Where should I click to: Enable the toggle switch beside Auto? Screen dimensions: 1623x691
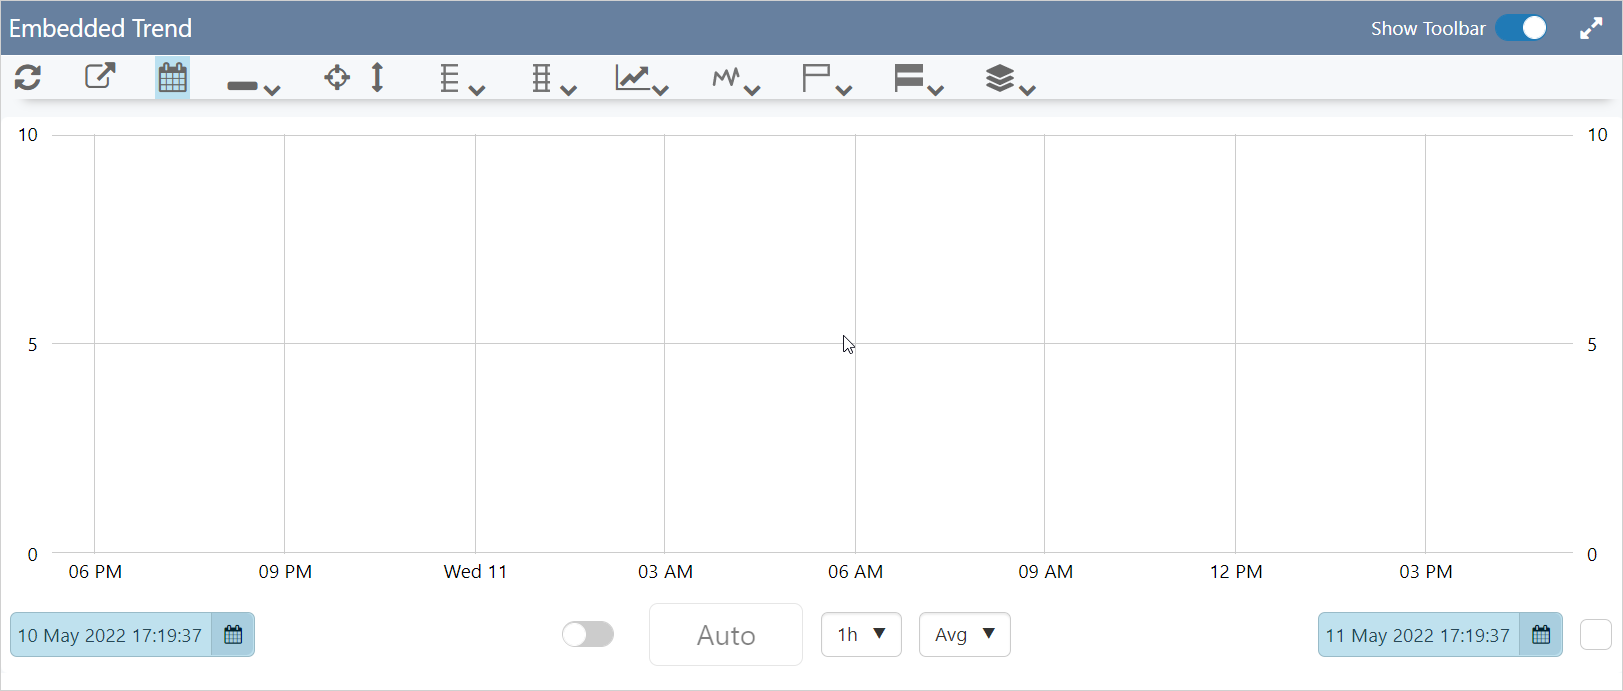[588, 634]
